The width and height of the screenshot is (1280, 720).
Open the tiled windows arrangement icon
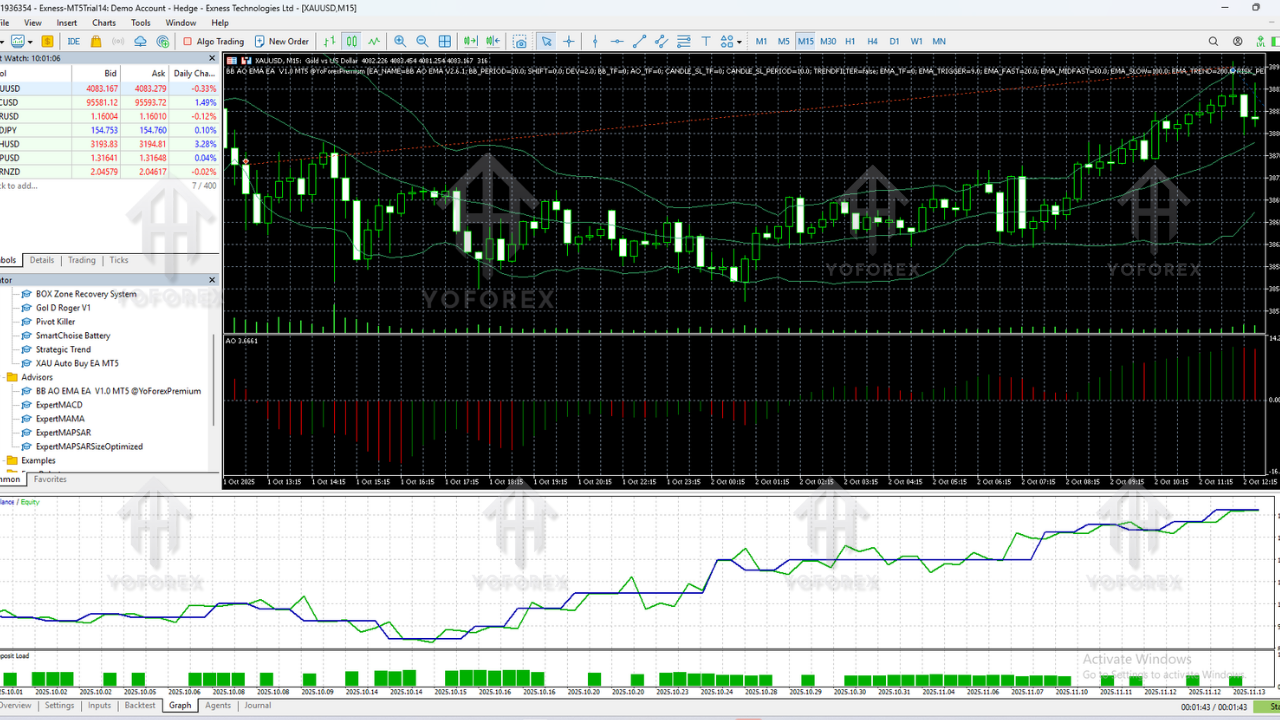pyautogui.click(x=444, y=41)
